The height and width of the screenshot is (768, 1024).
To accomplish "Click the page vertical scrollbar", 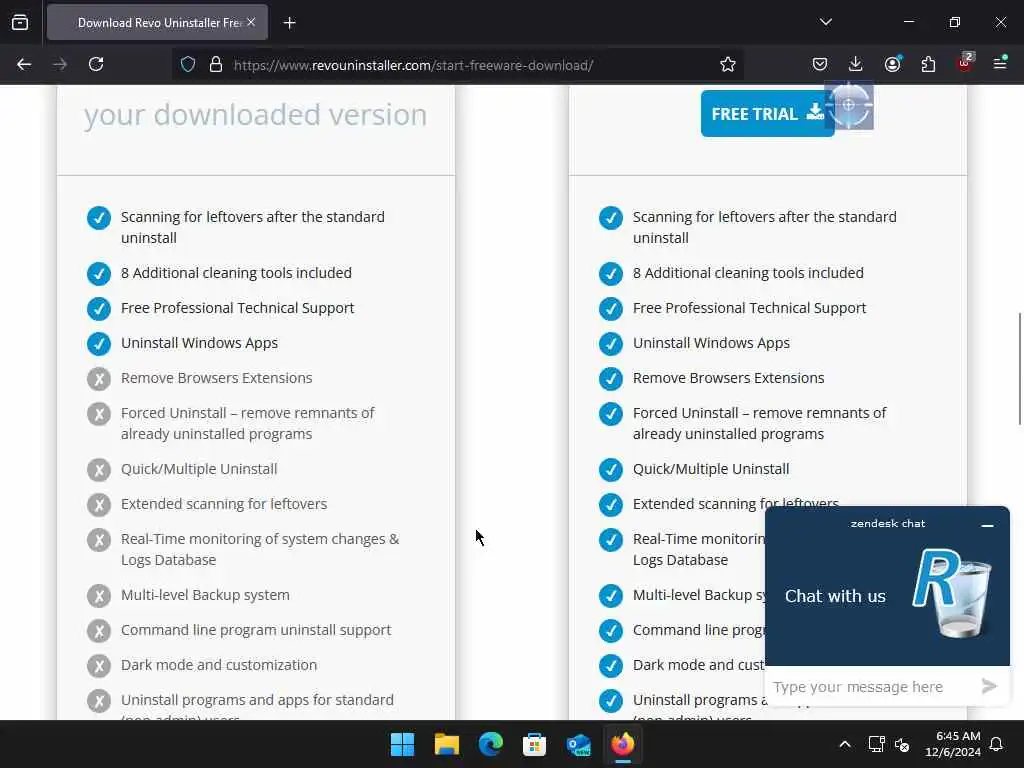I will coord(1019,370).
